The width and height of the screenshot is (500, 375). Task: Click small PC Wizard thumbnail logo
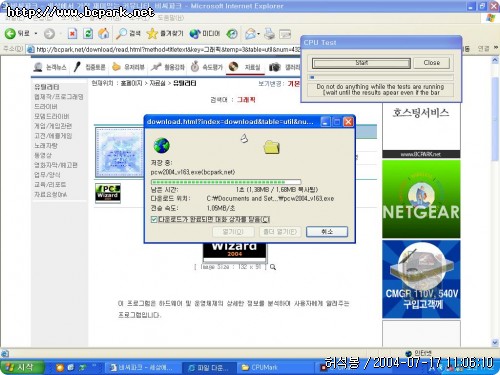coord(108,193)
